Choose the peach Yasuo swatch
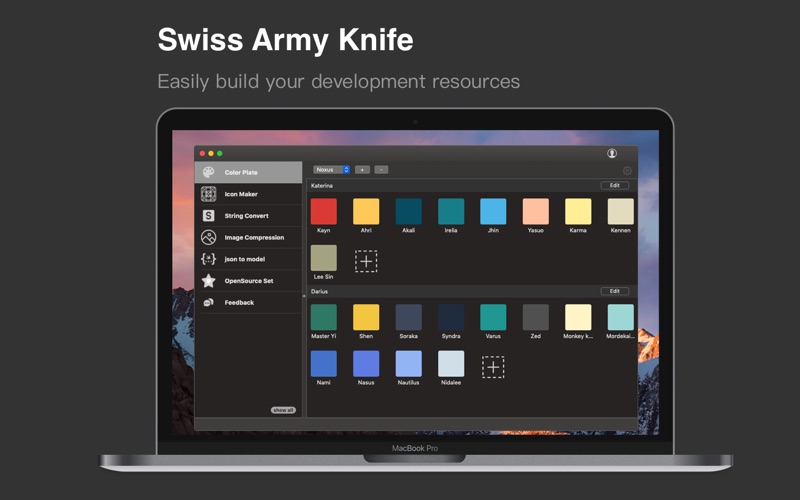Screen dimensions: 800x500 point(536,211)
